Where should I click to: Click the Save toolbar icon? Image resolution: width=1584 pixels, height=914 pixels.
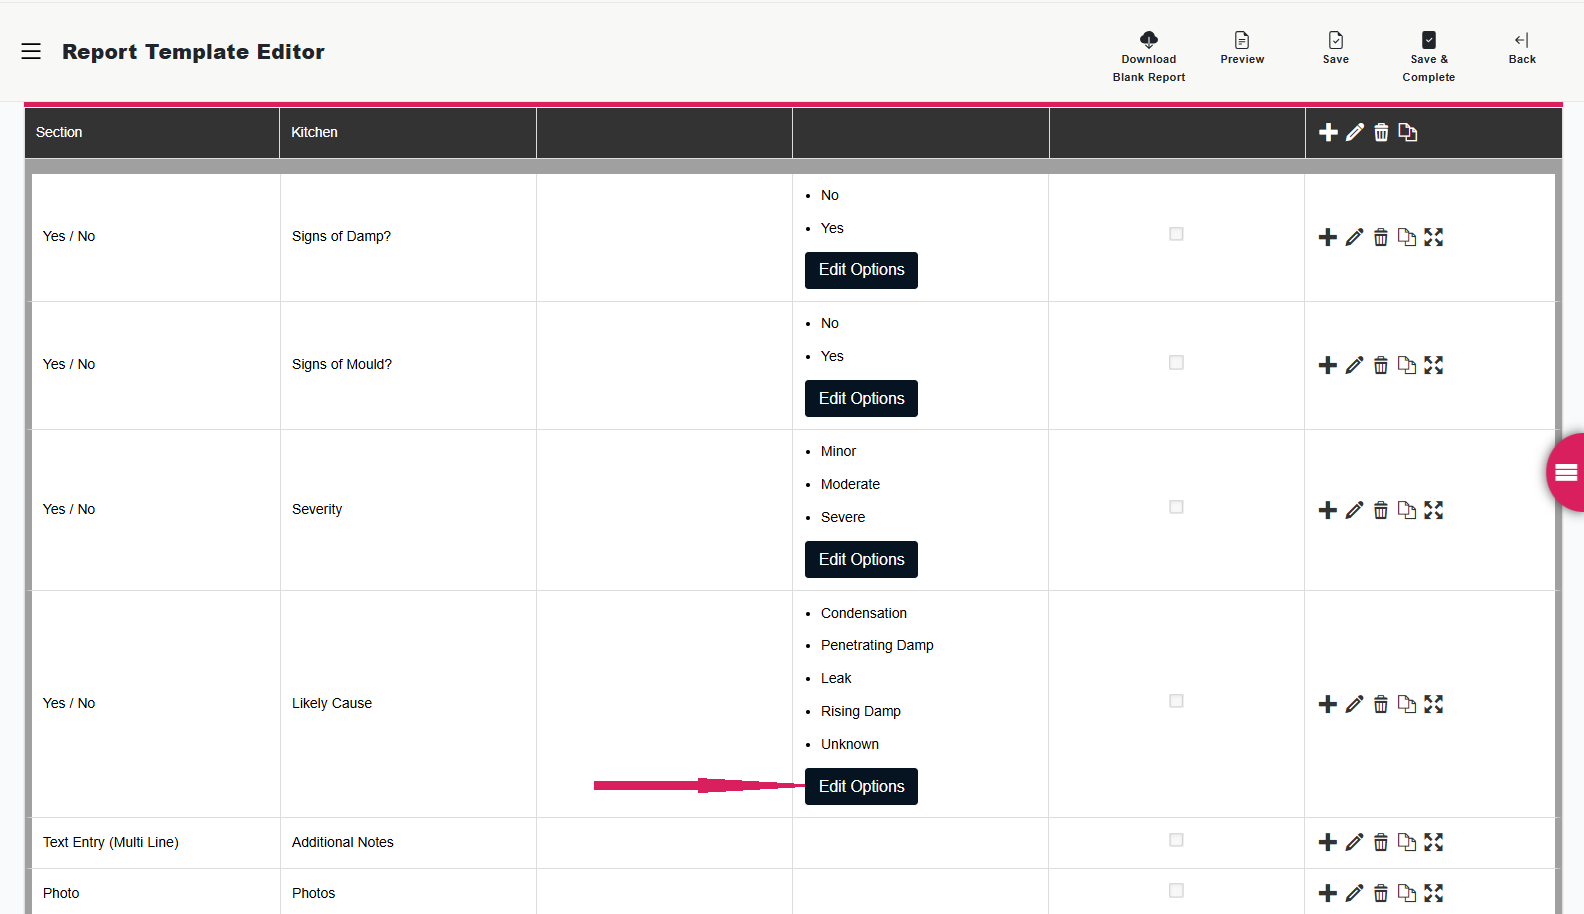click(1336, 40)
